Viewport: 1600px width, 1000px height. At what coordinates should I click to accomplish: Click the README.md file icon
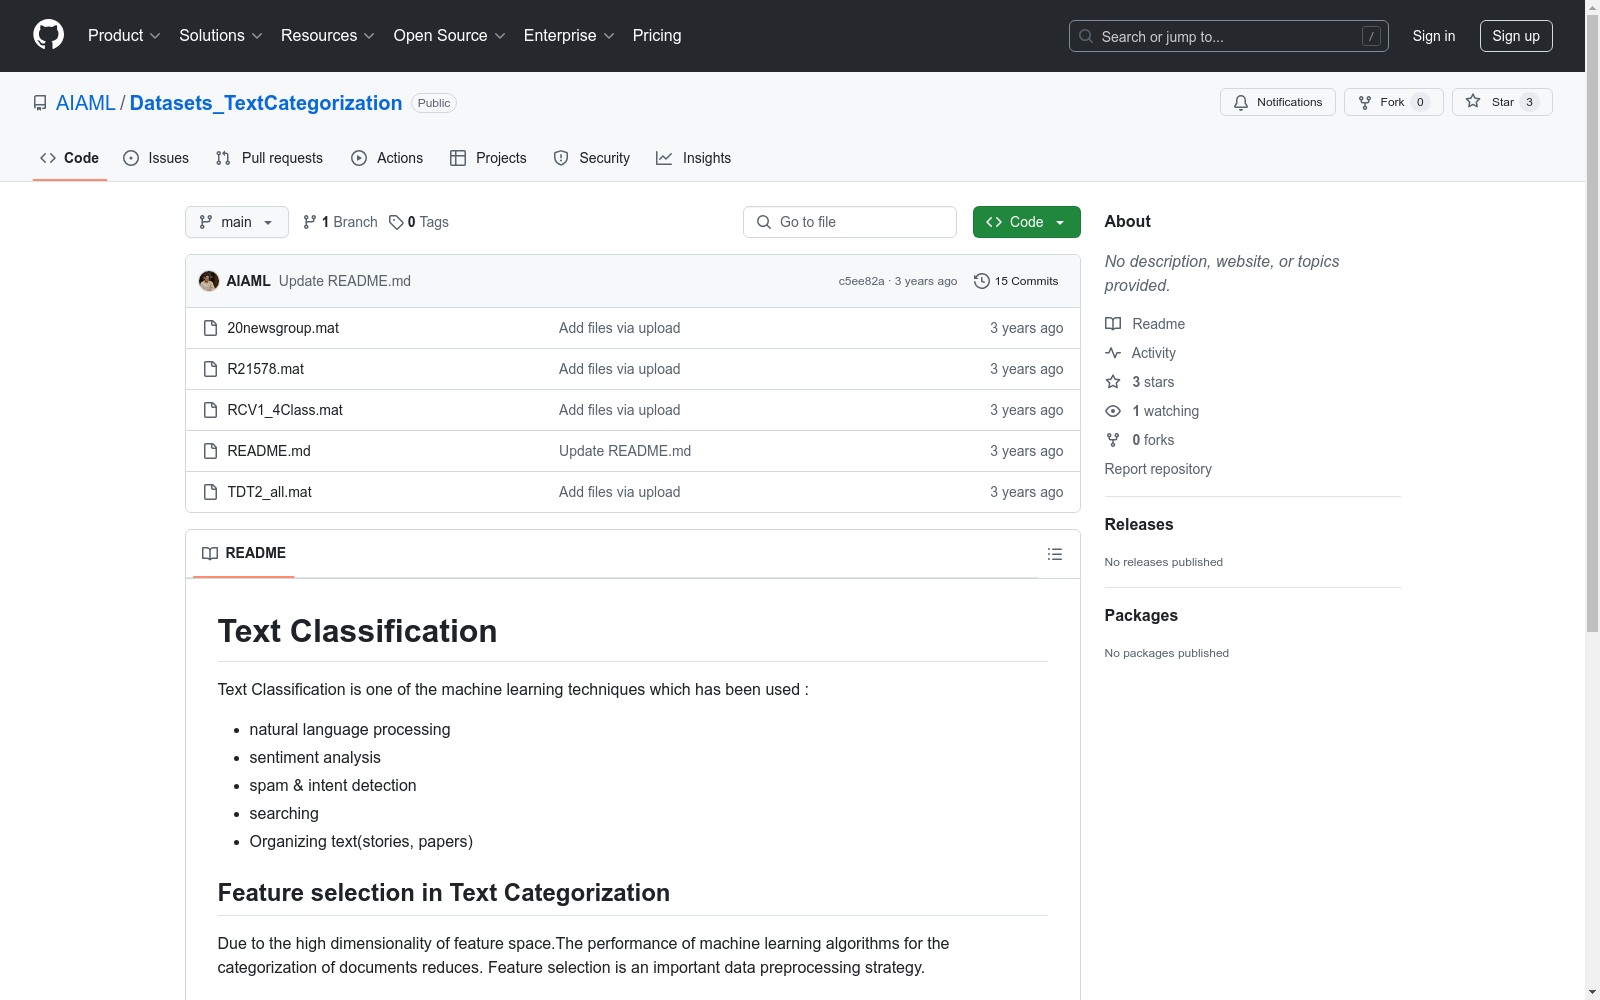tap(210, 451)
